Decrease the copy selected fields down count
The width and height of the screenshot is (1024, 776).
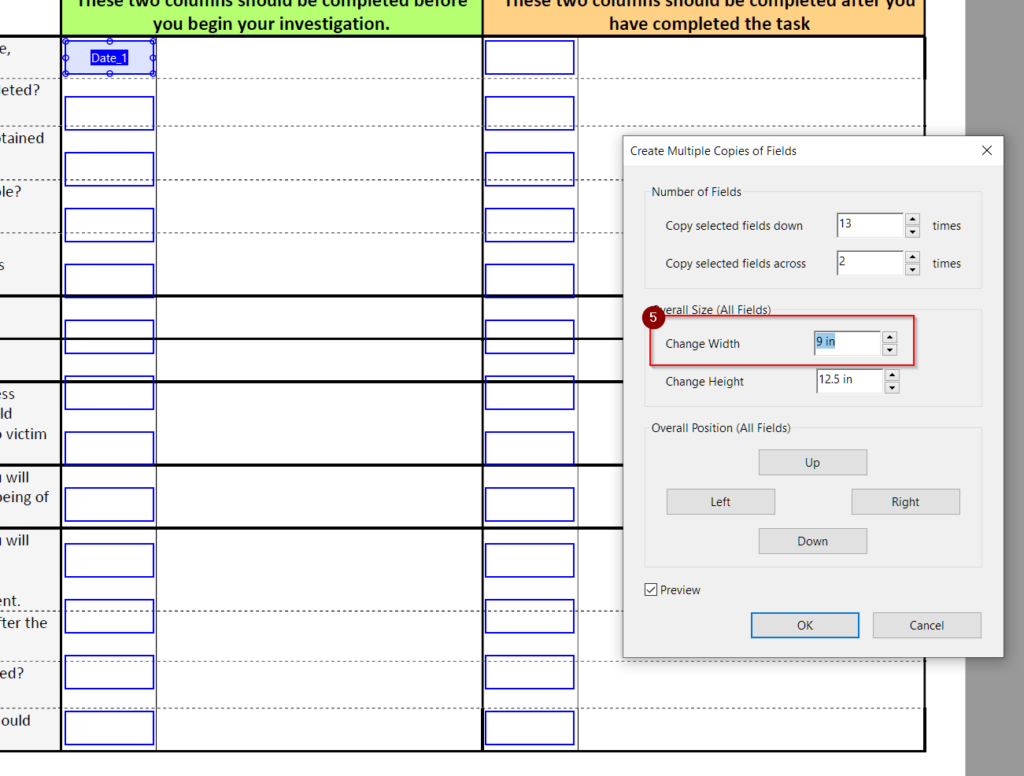tap(912, 232)
